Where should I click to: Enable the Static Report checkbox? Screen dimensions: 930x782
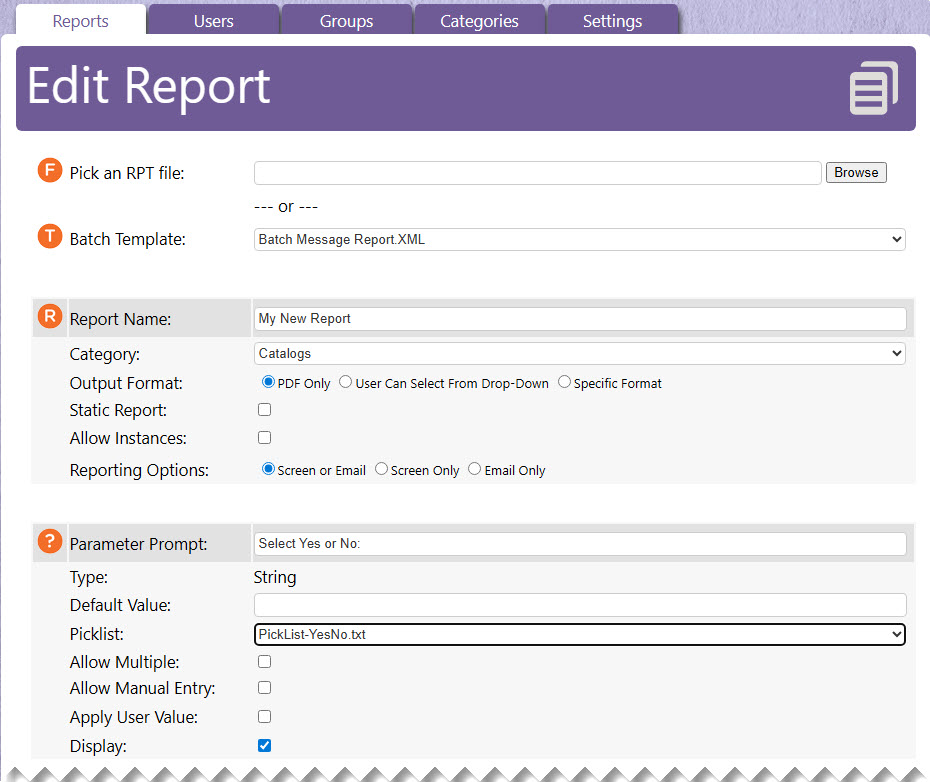point(265,409)
